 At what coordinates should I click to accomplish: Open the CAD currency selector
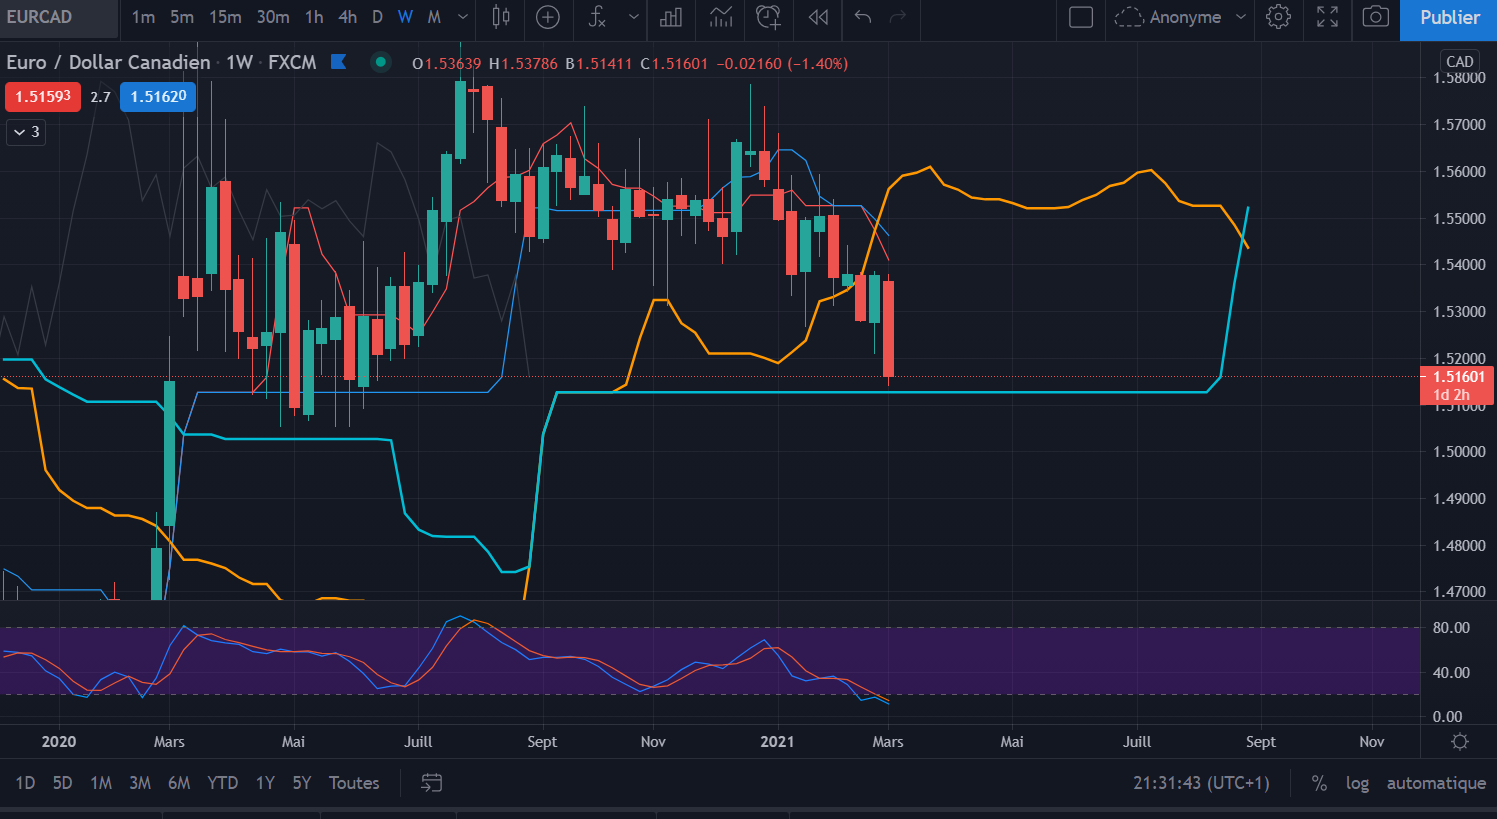1460,62
